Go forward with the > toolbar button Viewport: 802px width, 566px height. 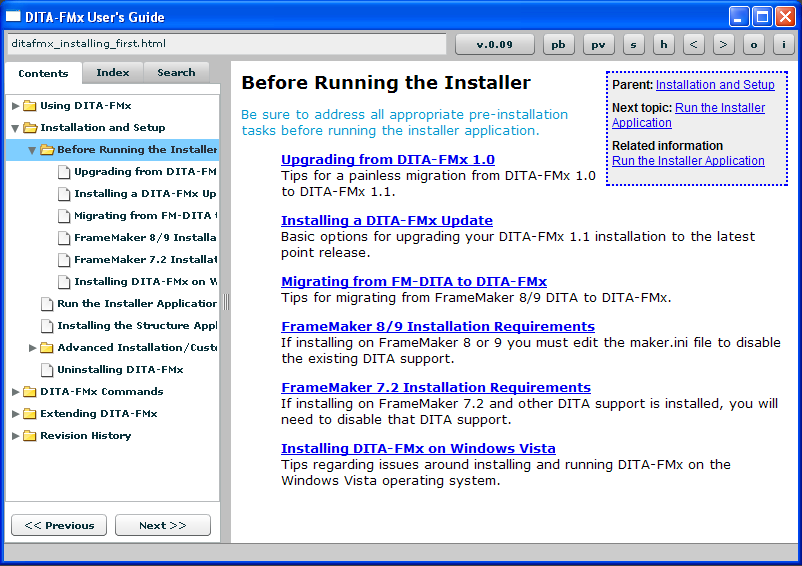pyautogui.click(x=723, y=44)
